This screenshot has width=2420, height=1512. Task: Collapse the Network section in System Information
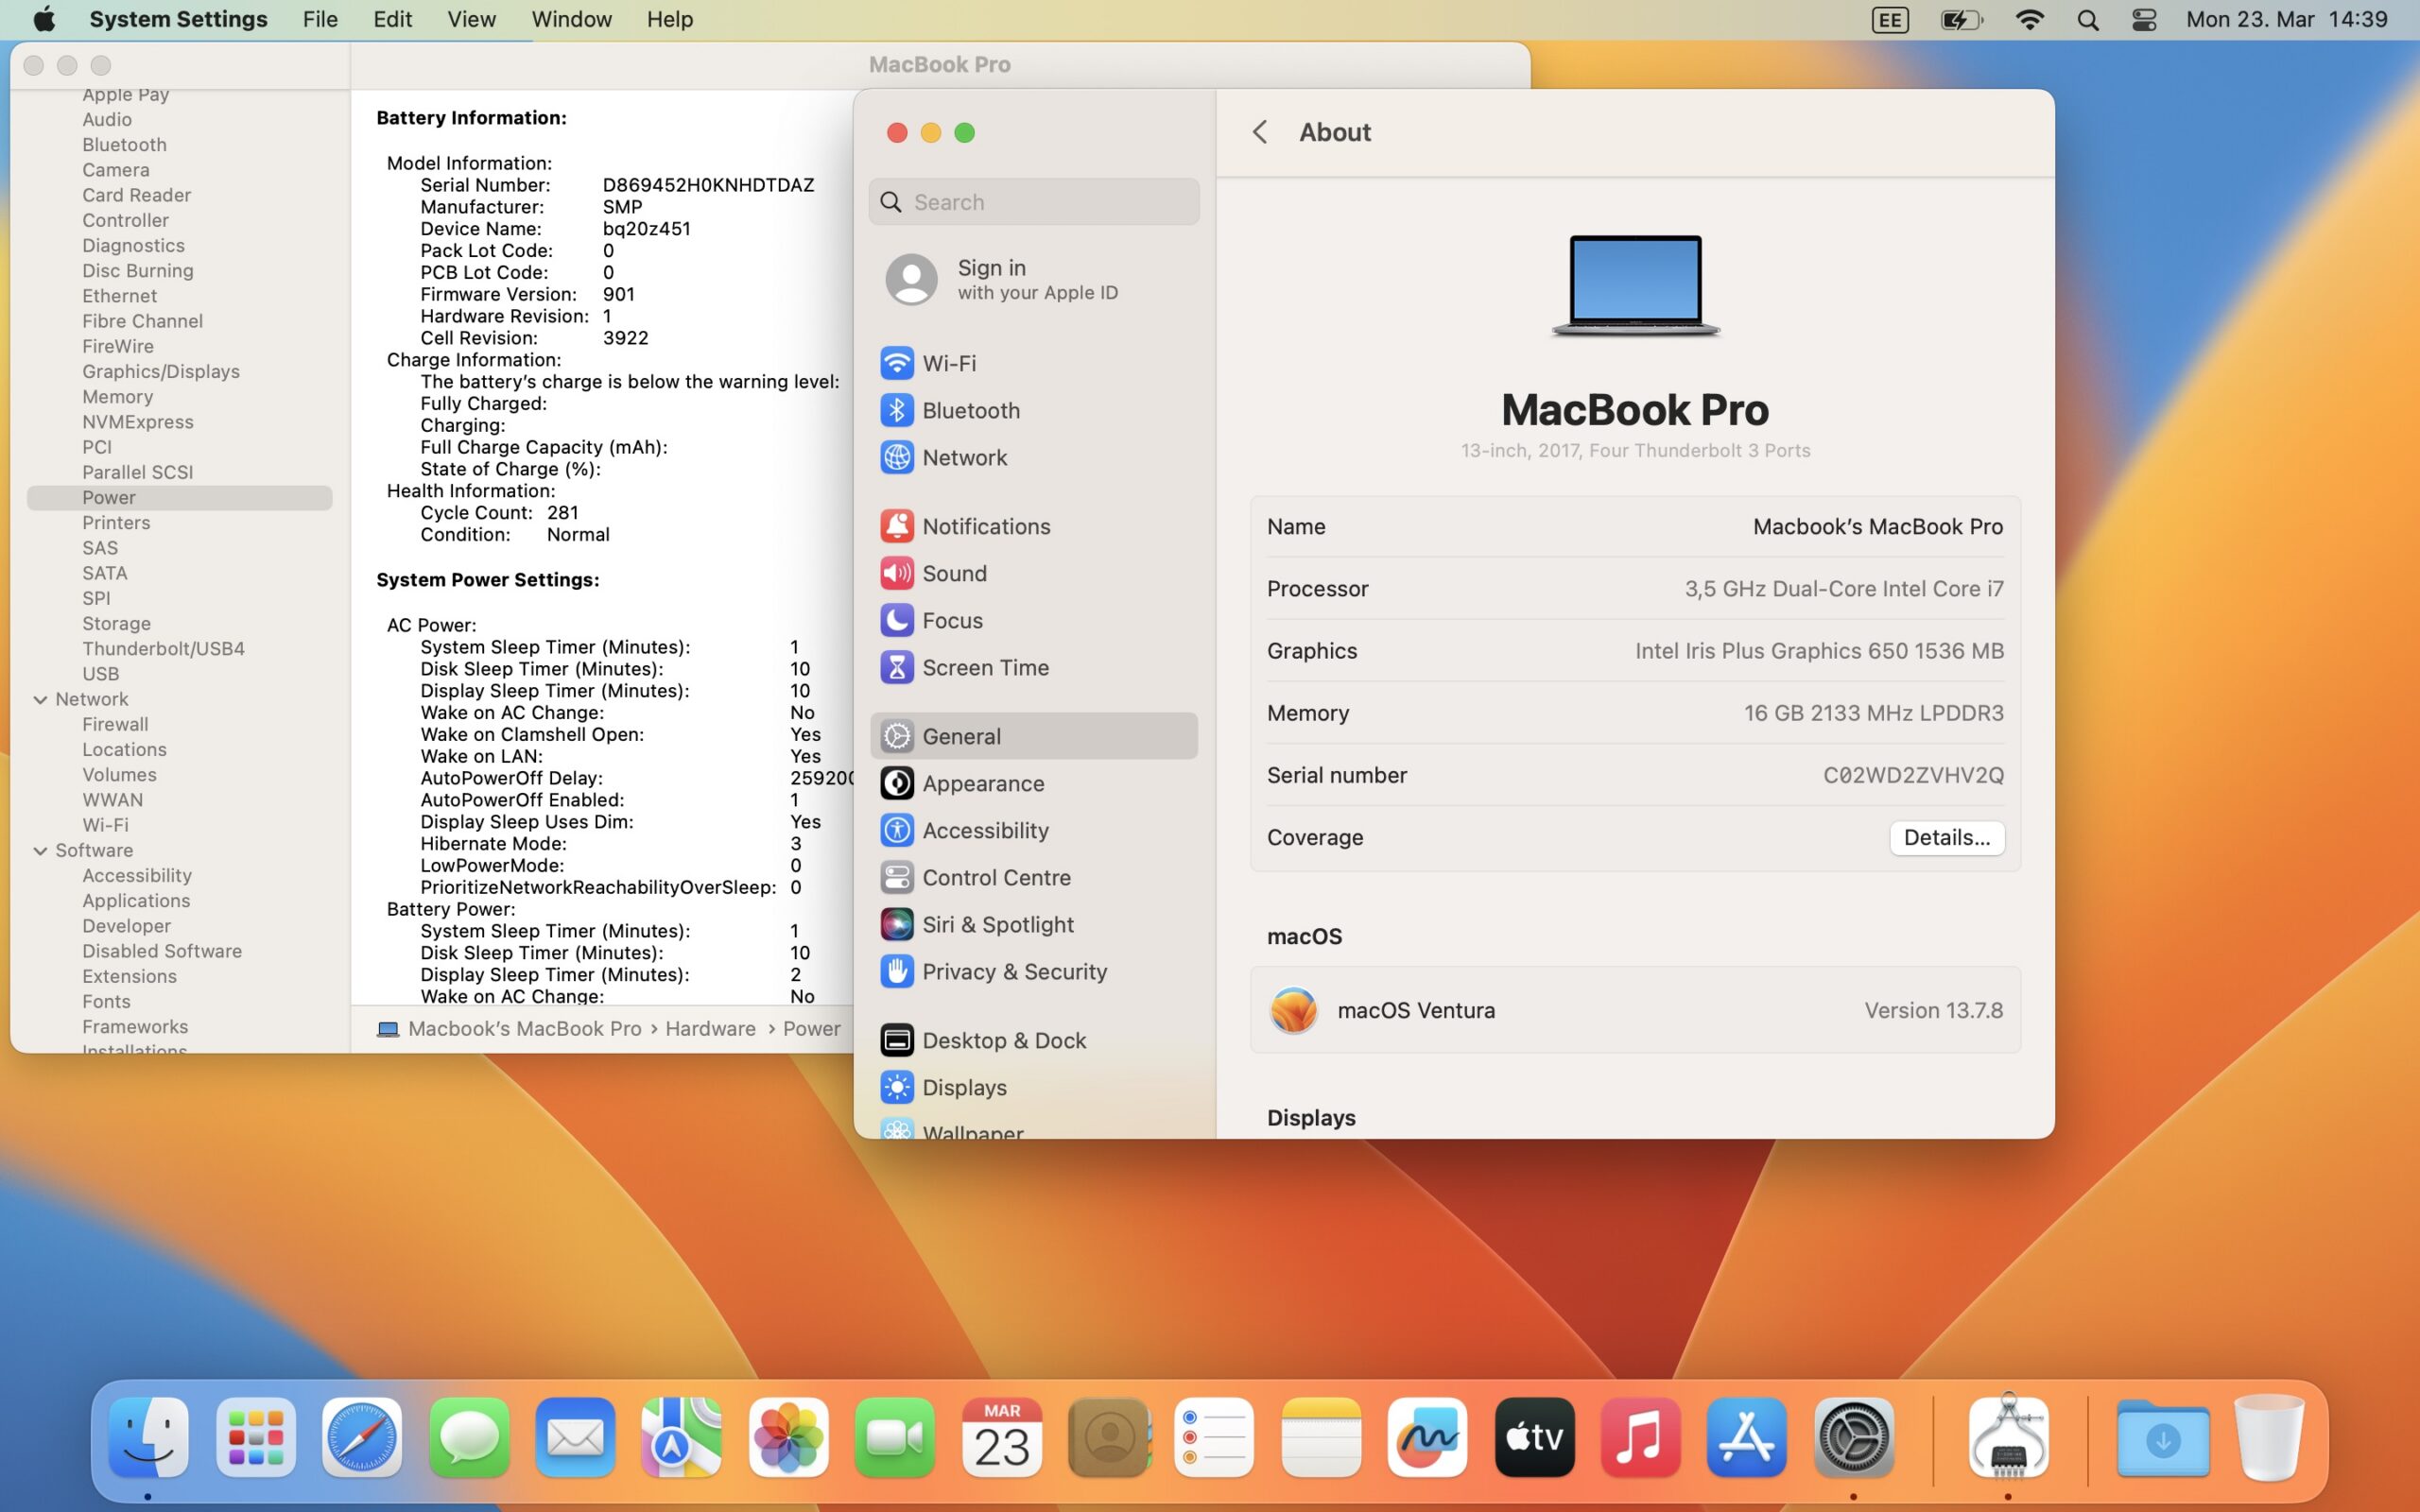tap(40, 699)
